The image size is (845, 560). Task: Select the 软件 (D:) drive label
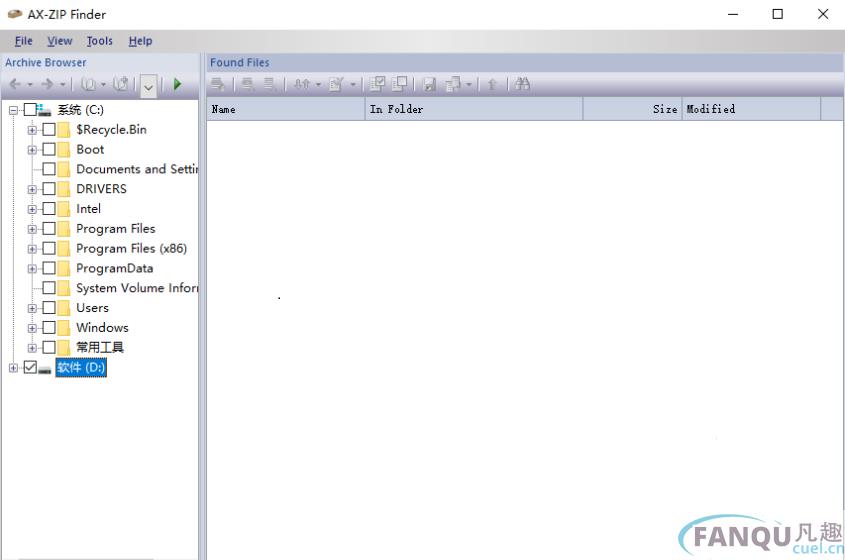(81, 368)
